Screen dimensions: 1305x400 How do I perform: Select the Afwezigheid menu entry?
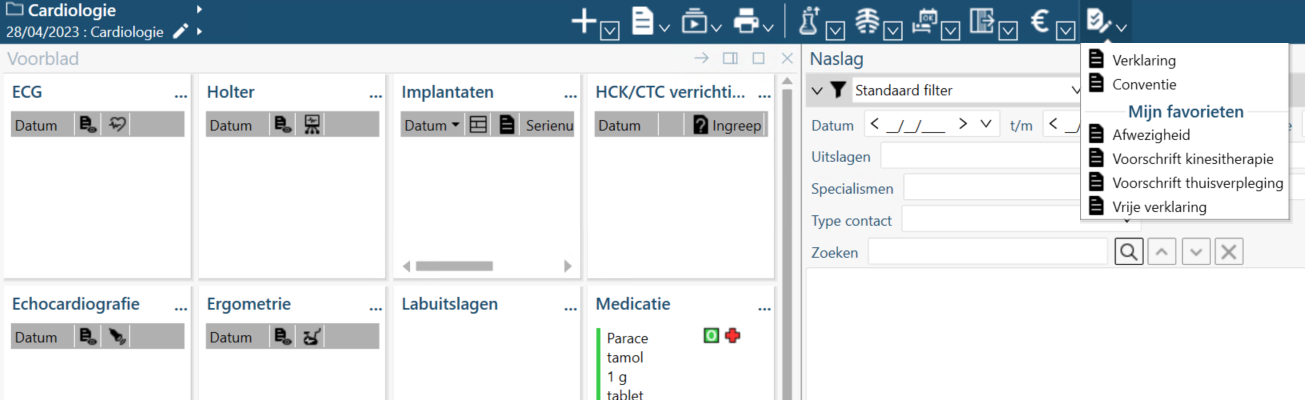(1151, 134)
